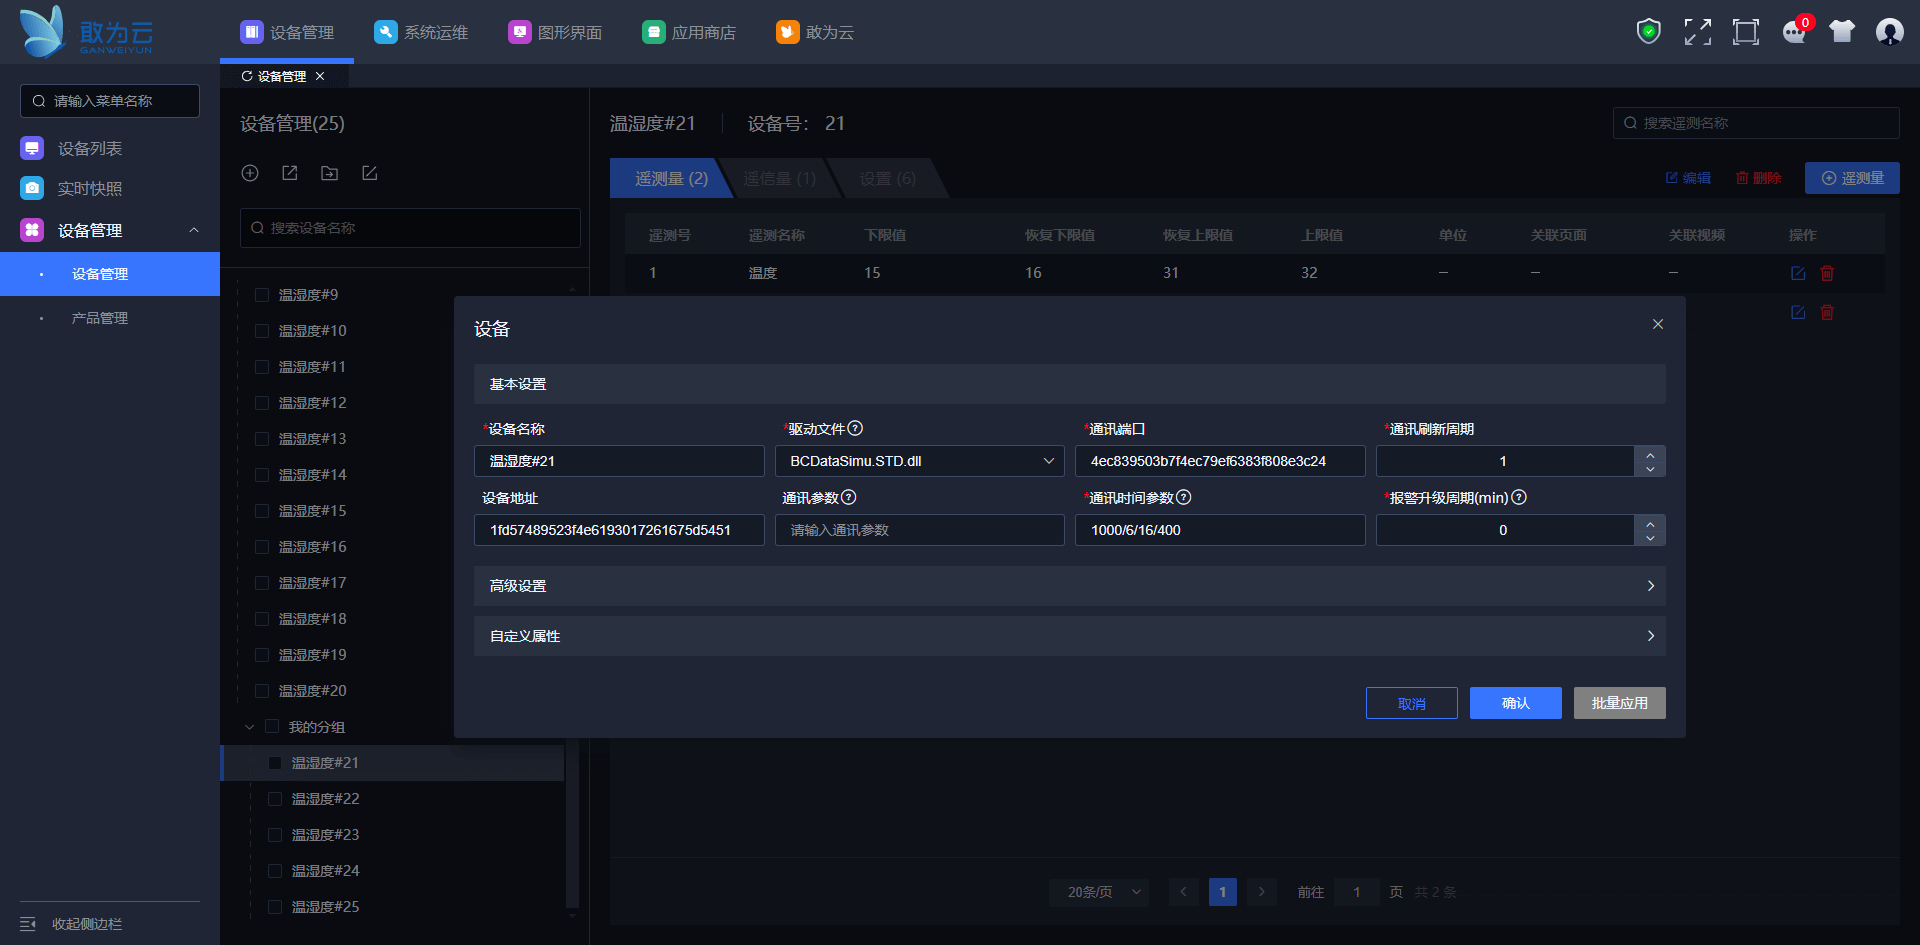Expand the 自定义属性 section
Screen dimensions: 1920x945
[1069, 636]
